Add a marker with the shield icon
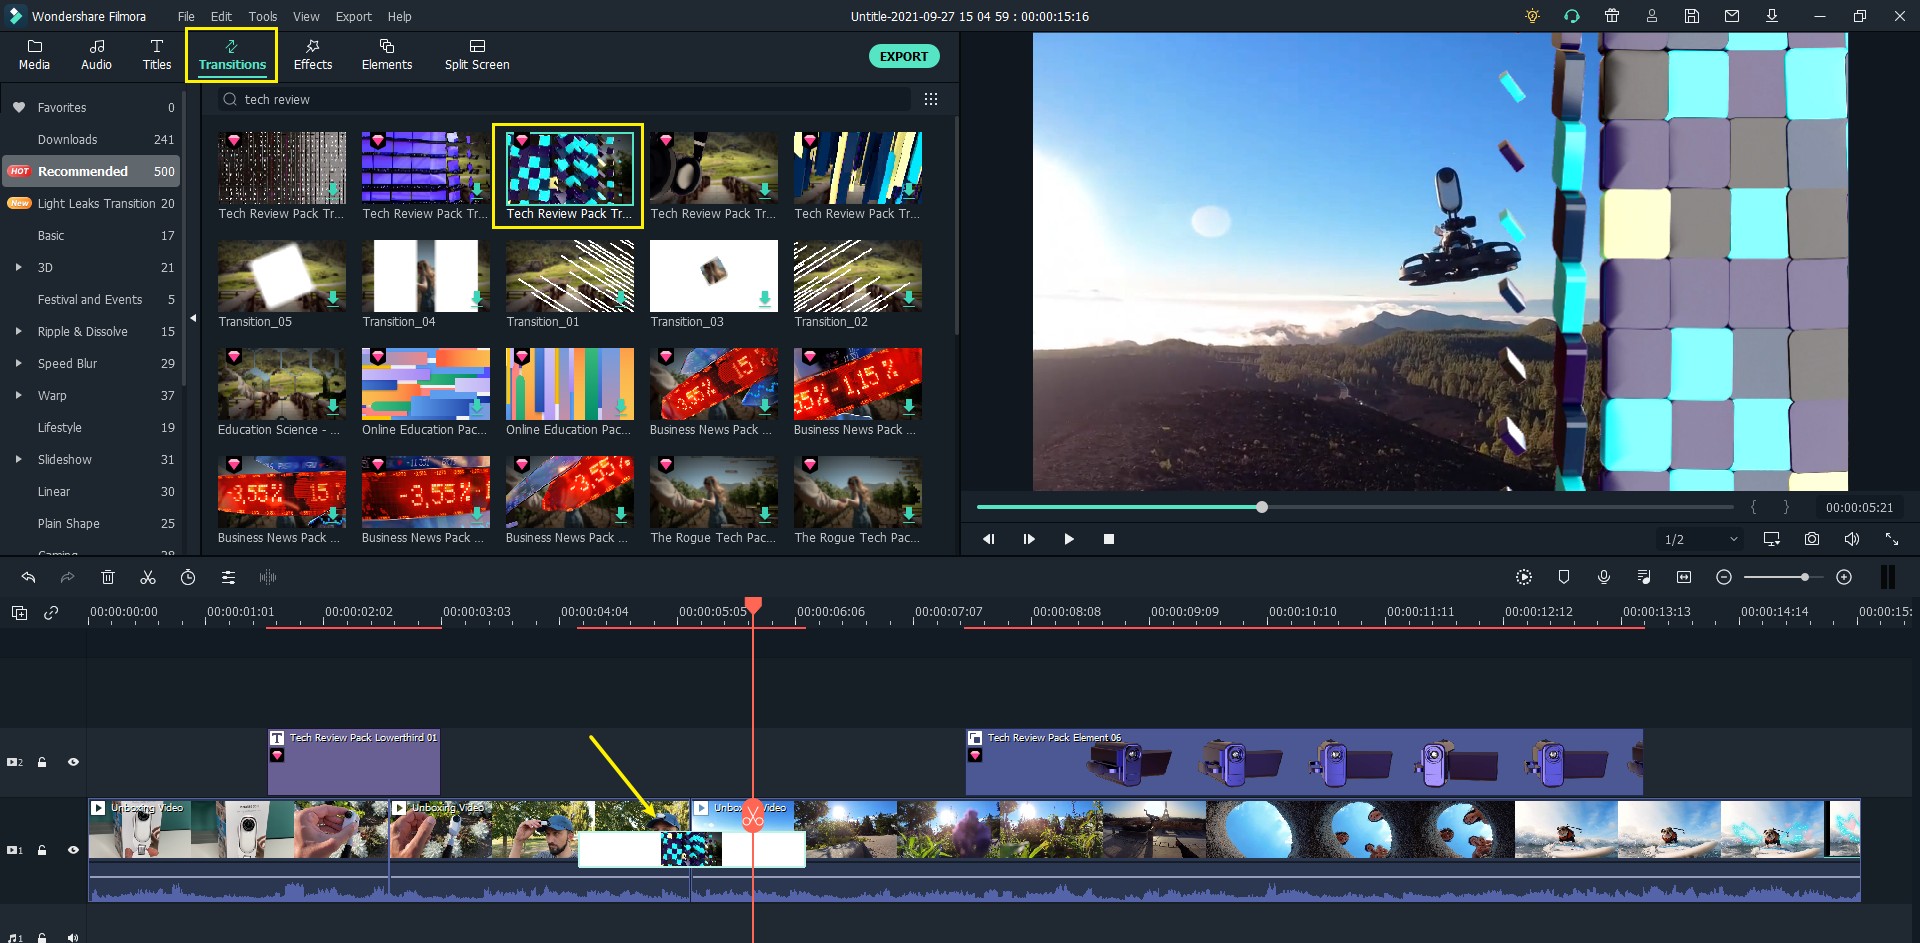This screenshot has height=943, width=1920. (x=1564, y=577)
